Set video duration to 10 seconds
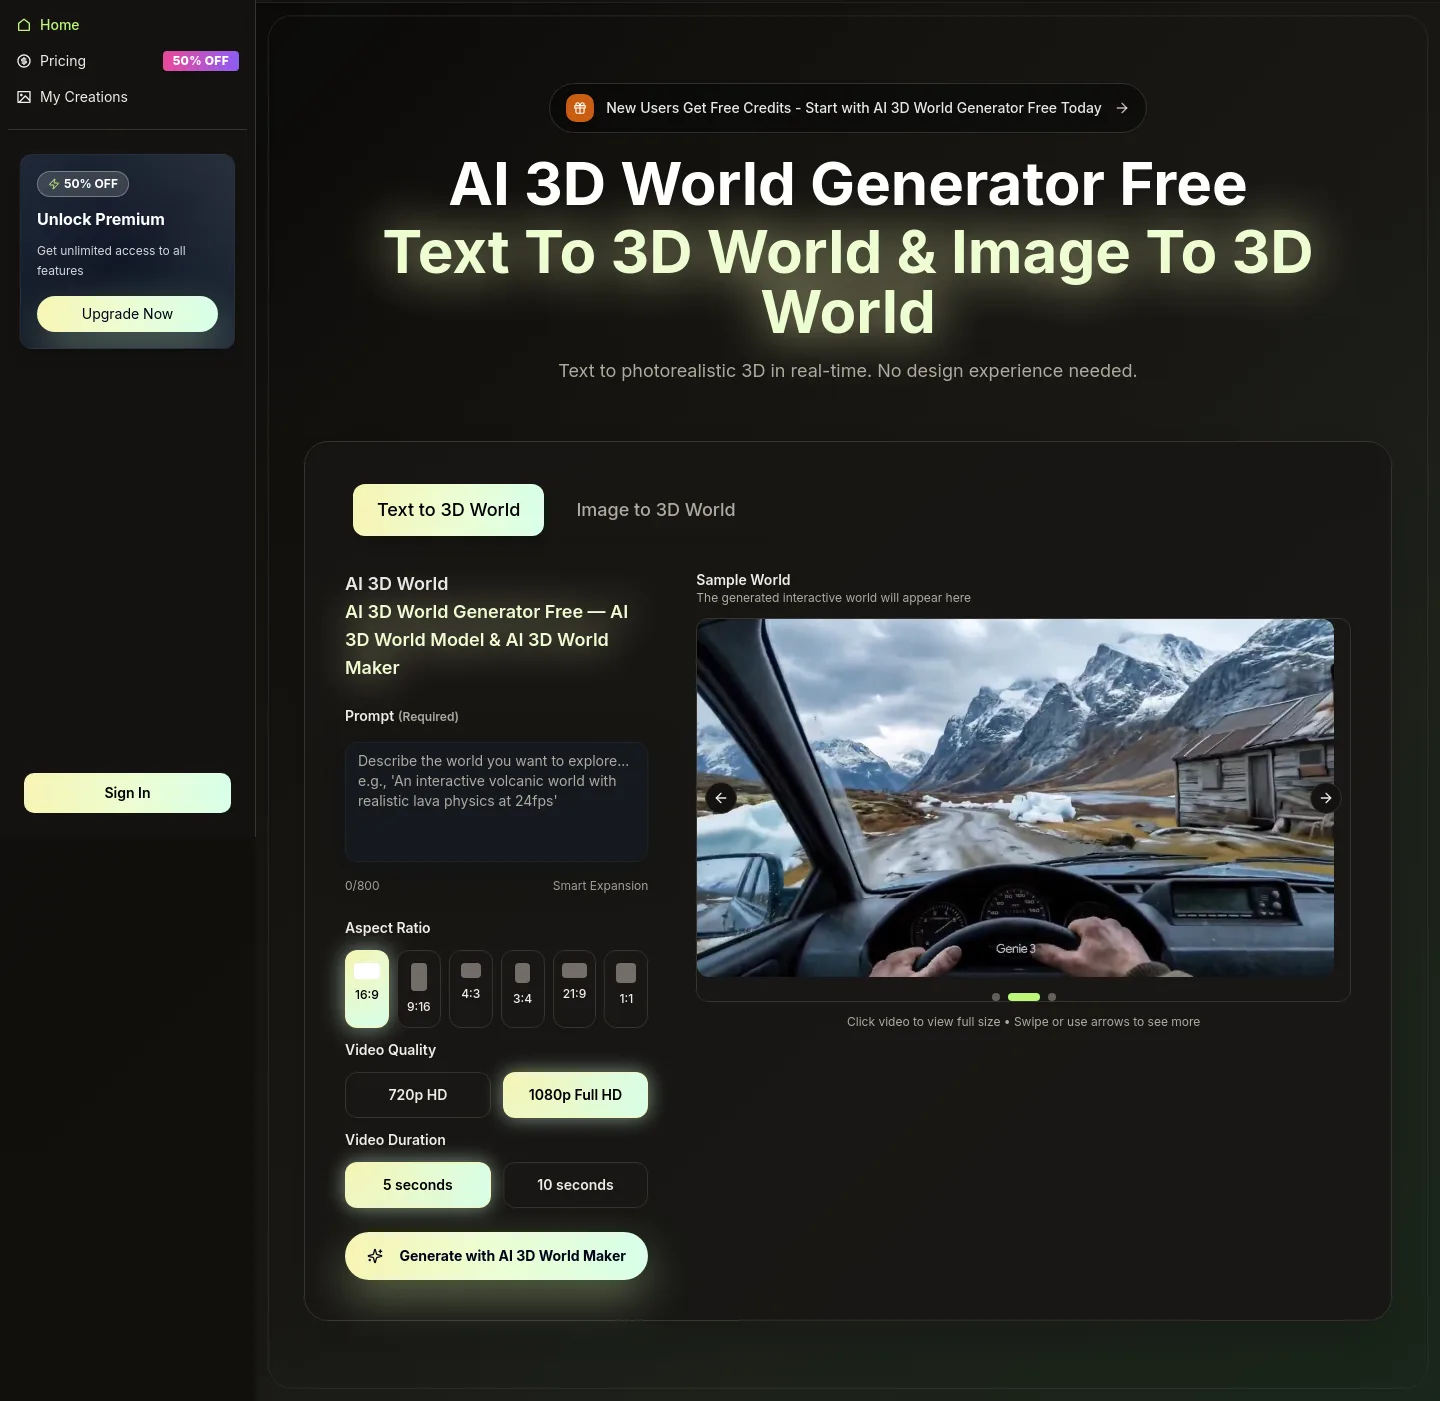The width and height of the screenshot is (1440, 1401). tap(575, 1185)
